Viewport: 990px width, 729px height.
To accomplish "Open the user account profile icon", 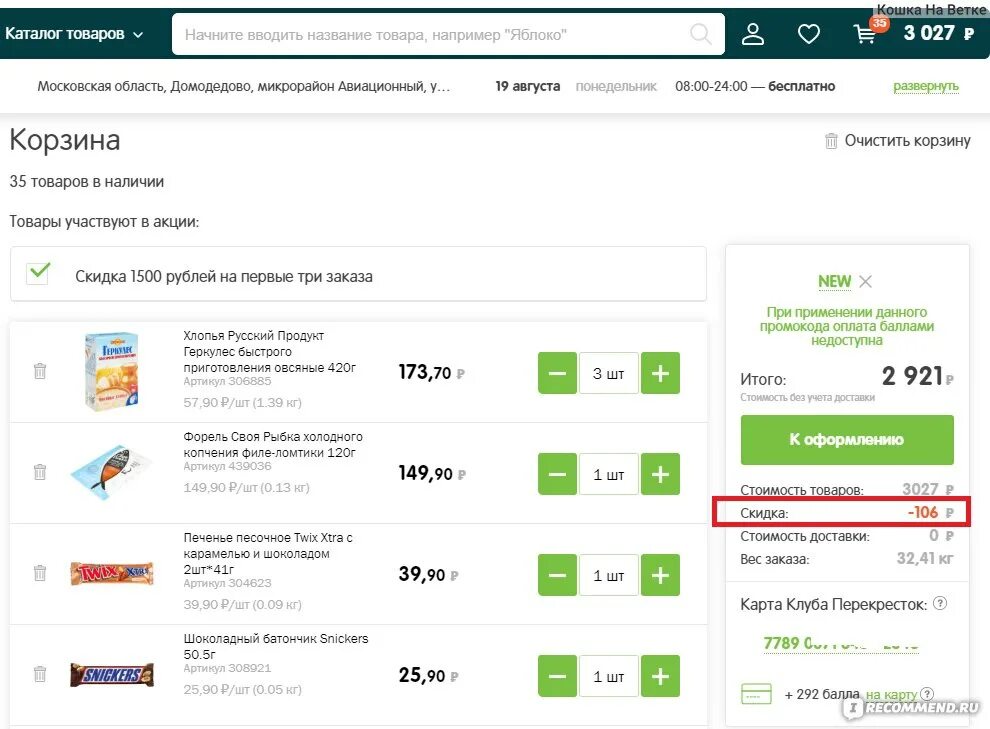I will click(753, 34).
